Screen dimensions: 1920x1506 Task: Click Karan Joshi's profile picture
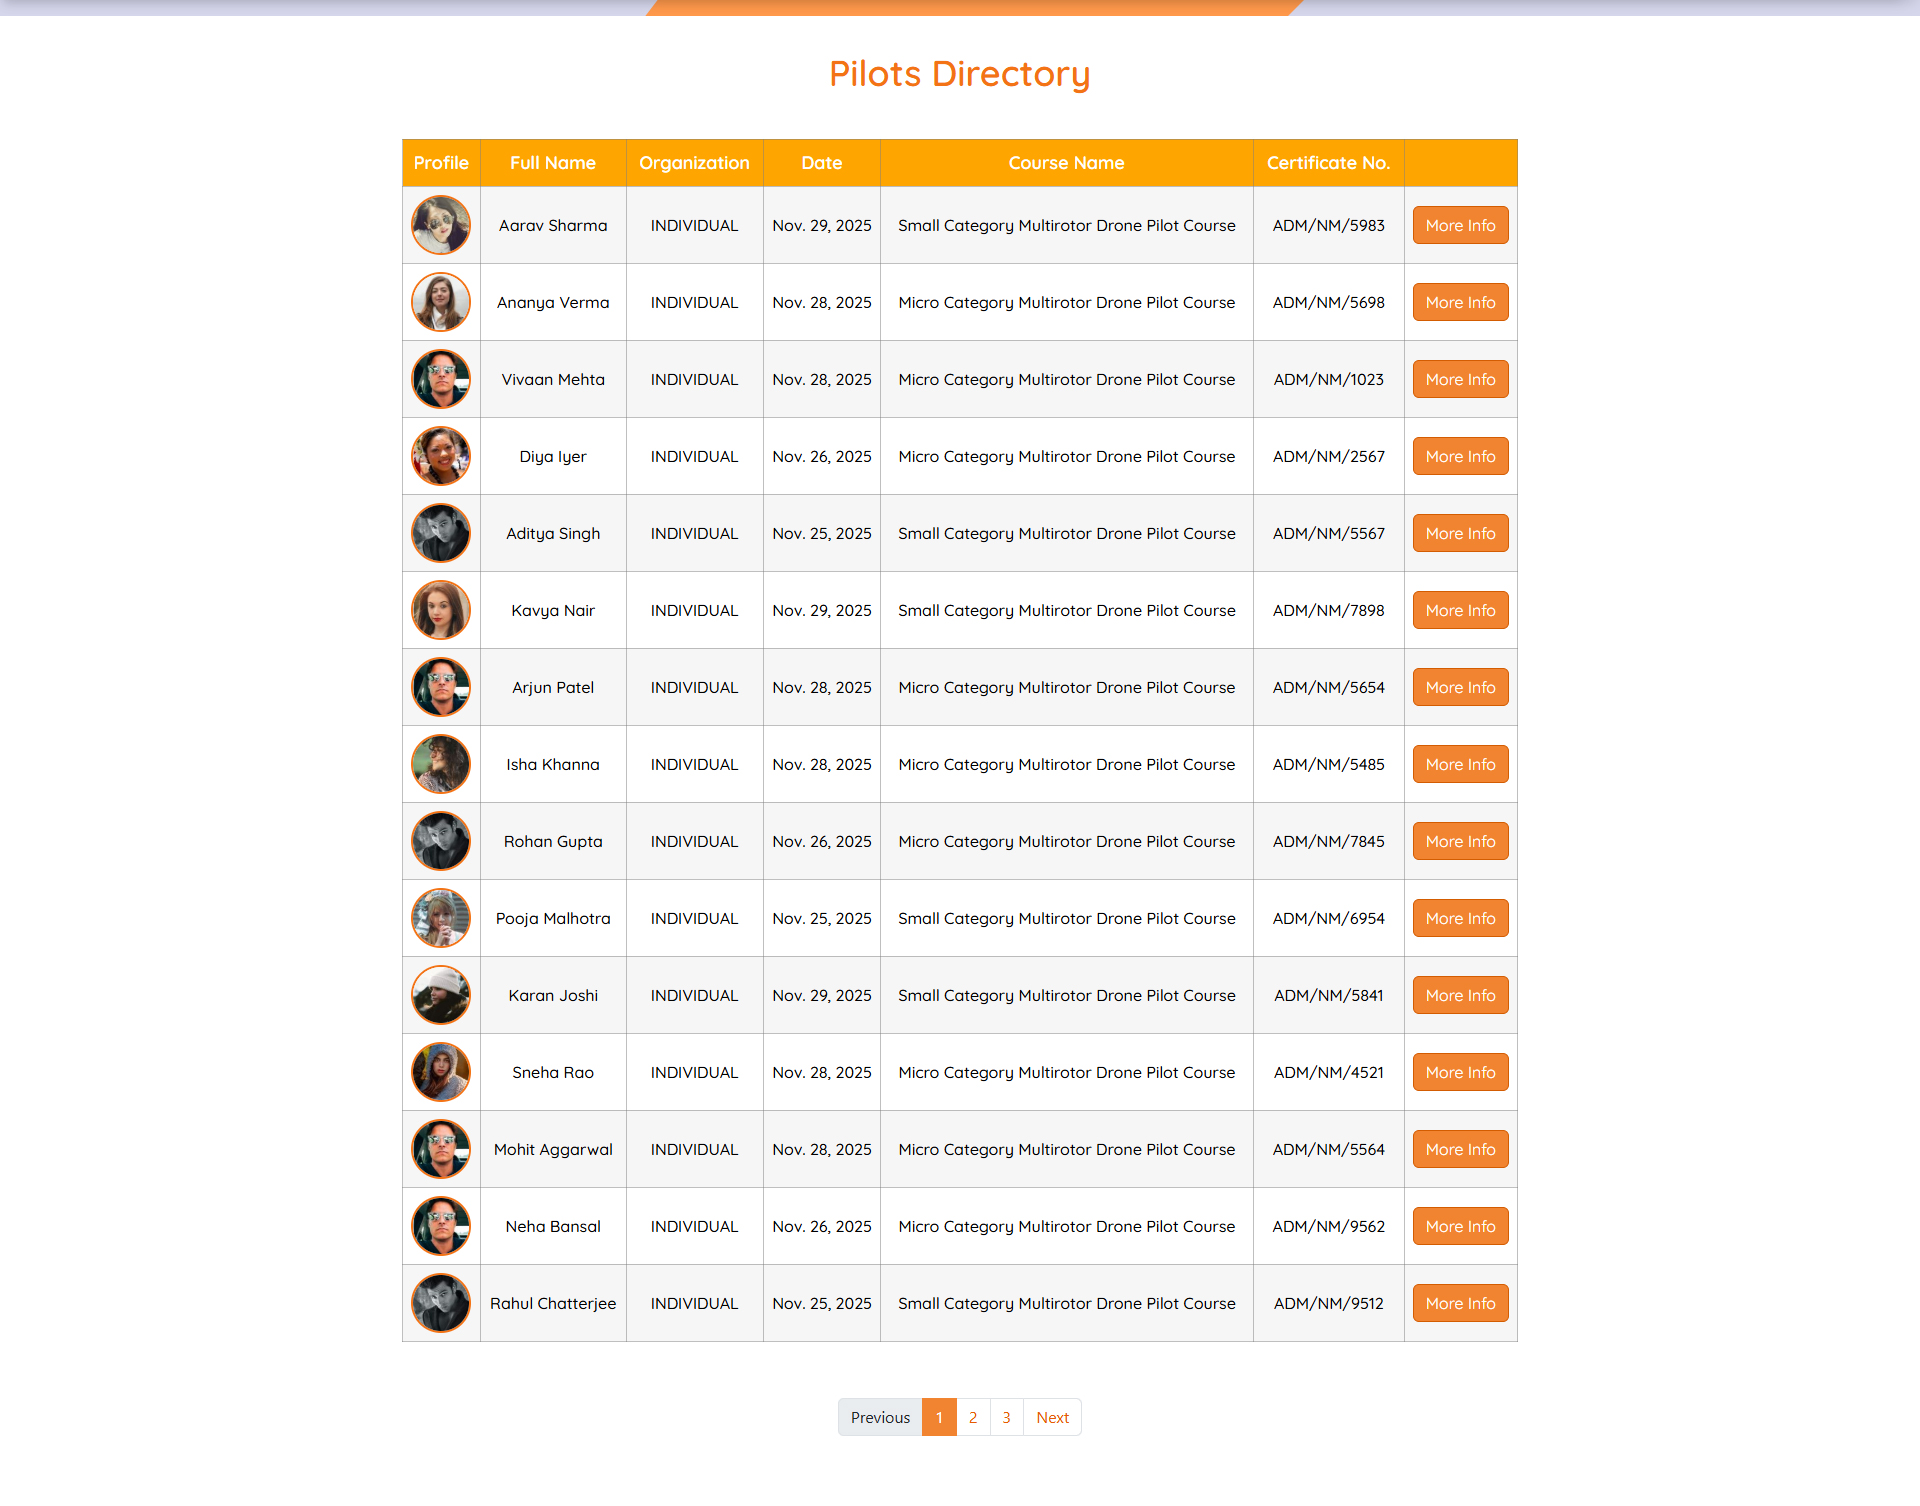[x=441, y=995]
